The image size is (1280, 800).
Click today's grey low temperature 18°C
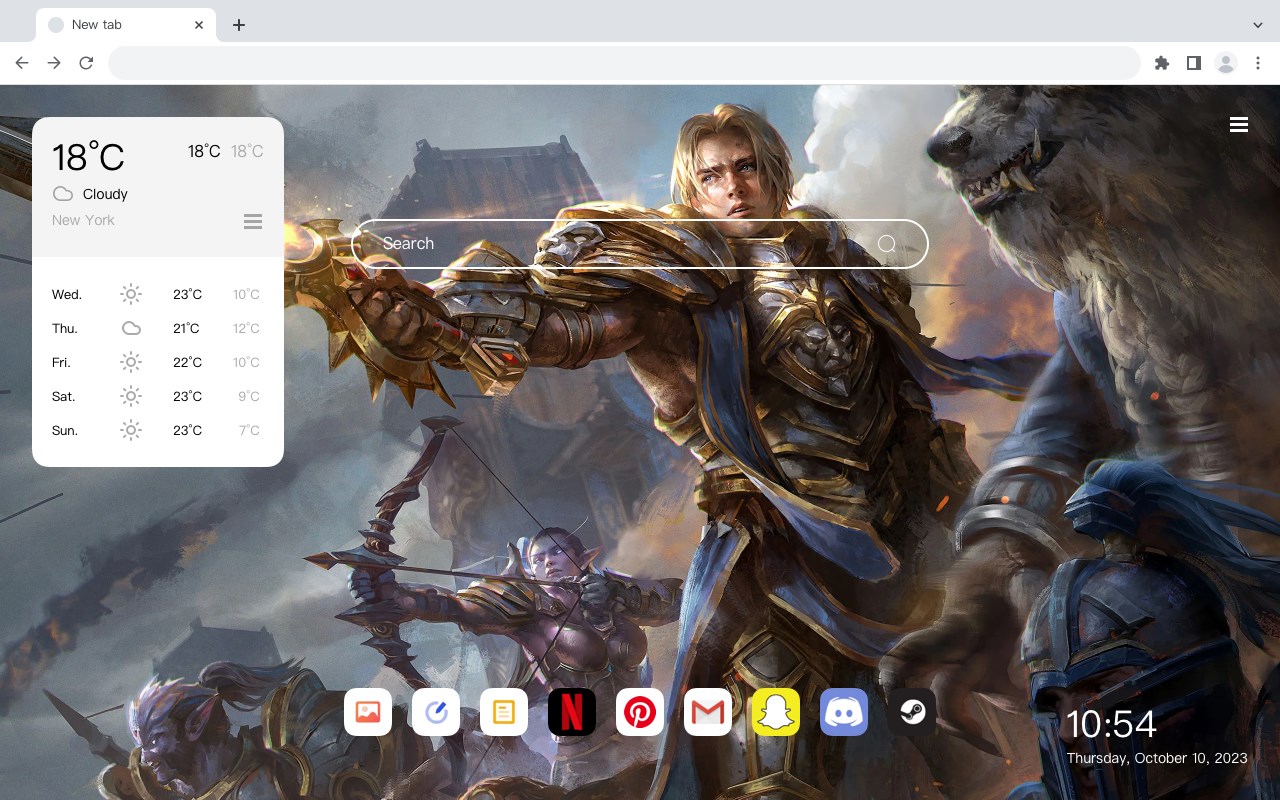(247, 151)
